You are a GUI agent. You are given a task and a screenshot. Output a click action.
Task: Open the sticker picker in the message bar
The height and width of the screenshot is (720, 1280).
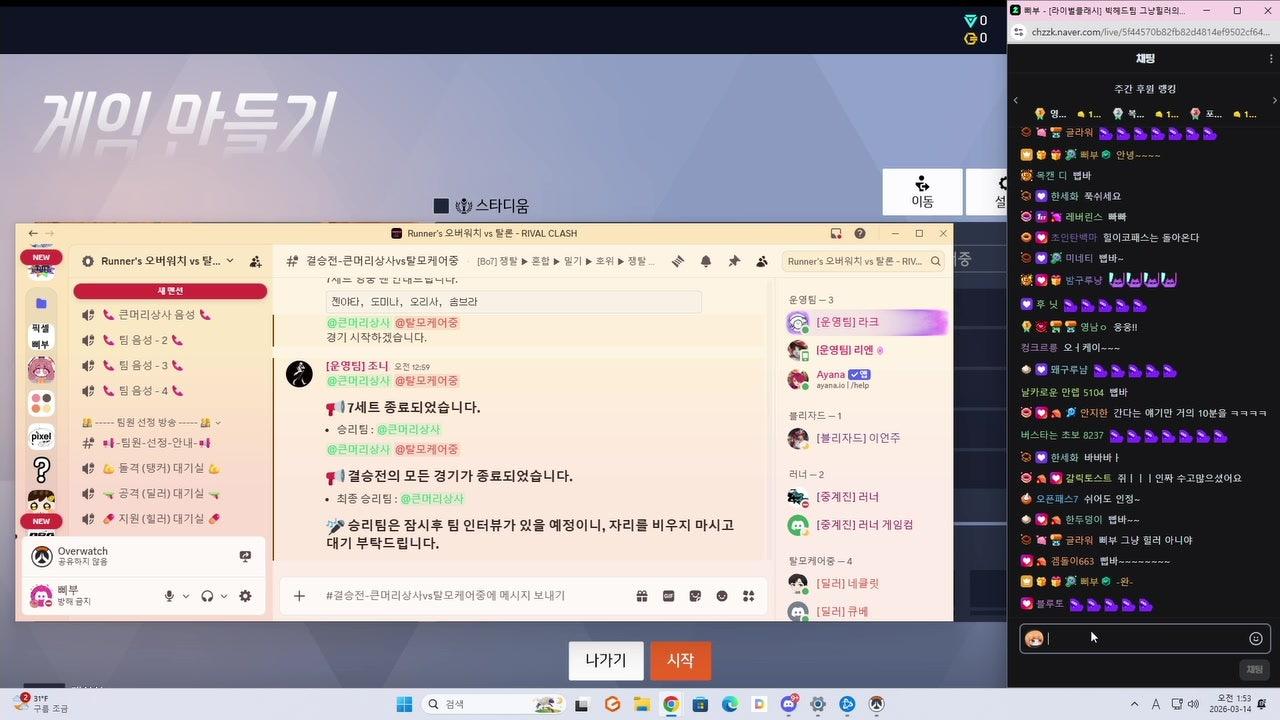pyautogui.click(x=696, y=595)
